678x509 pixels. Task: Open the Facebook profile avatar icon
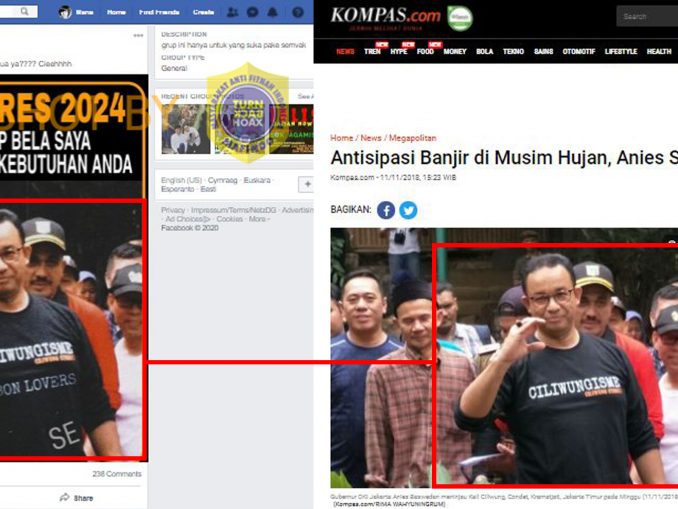point(65,12)
